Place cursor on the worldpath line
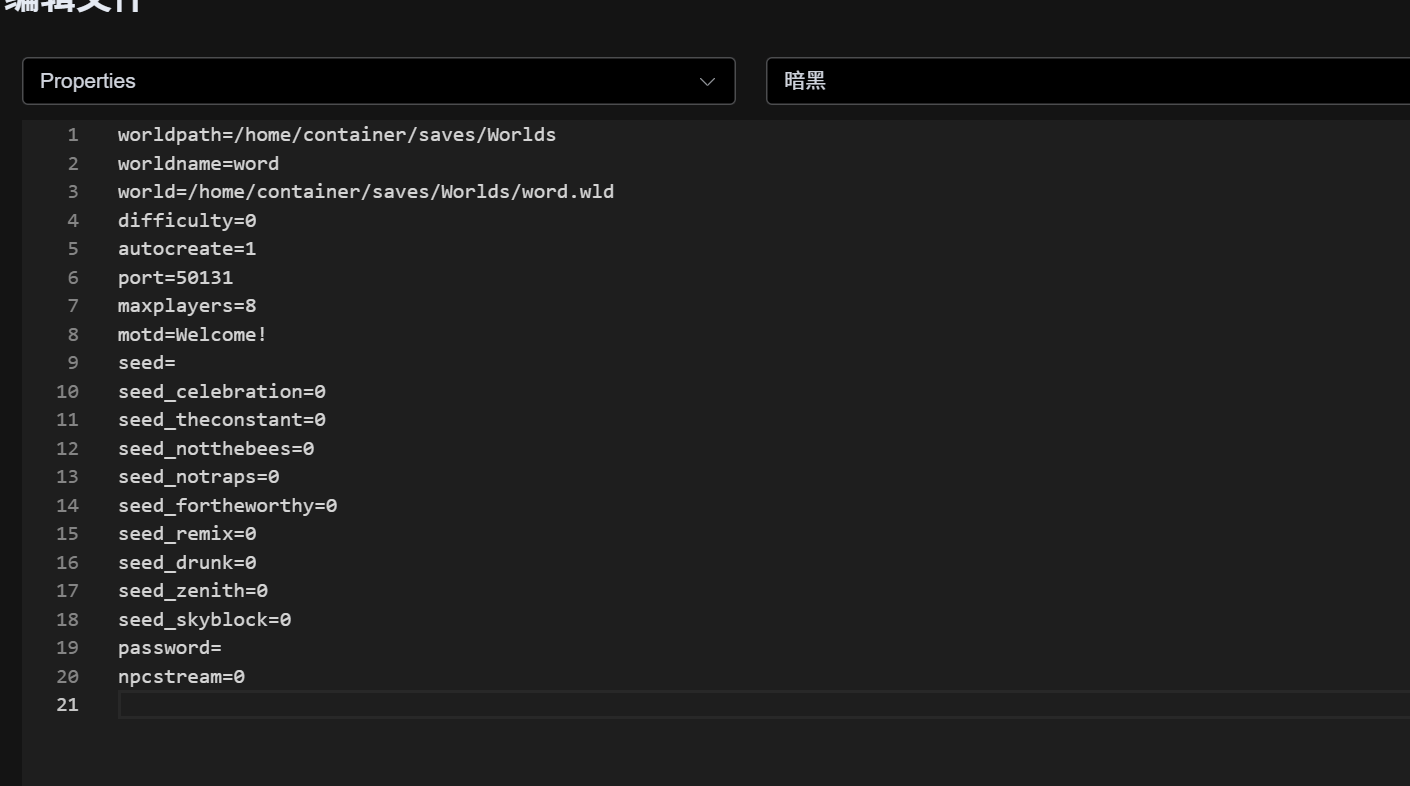Image resolution: width=1410 pixels, height=786 pixels. click(336, 135)
